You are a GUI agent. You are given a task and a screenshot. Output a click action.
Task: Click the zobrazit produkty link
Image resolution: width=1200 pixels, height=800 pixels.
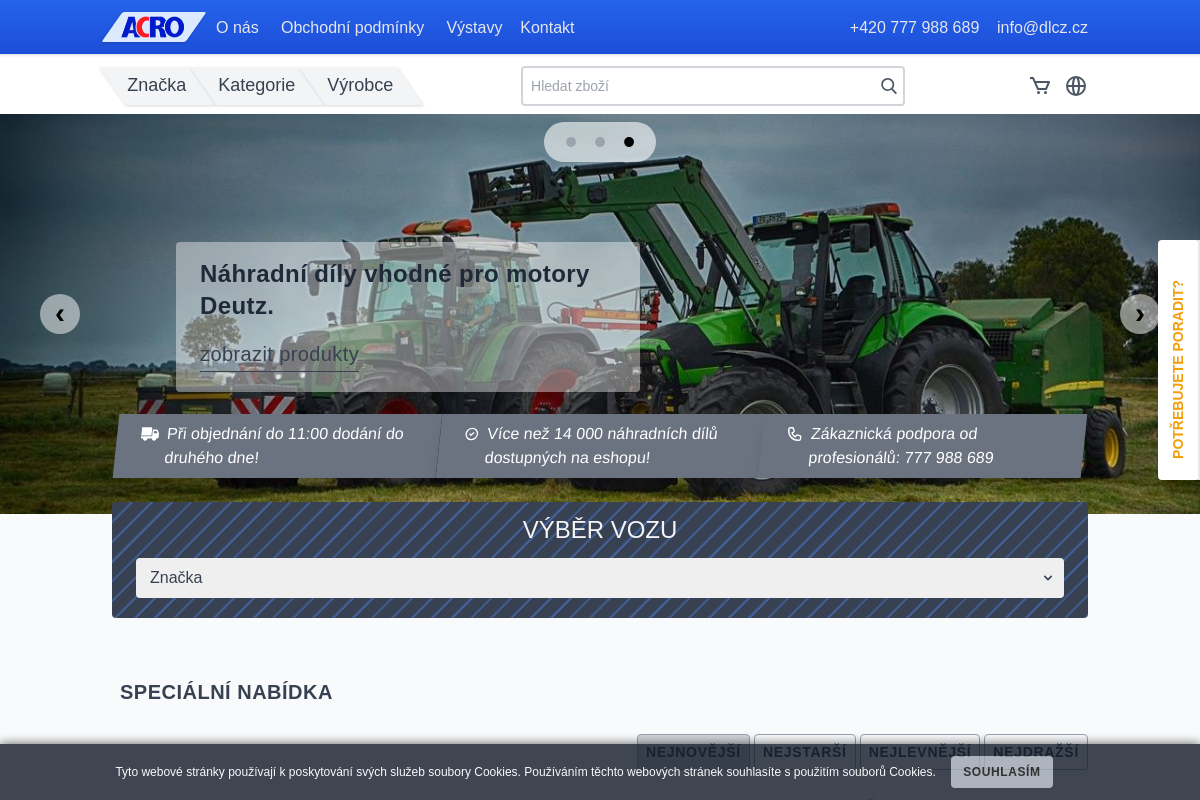279,354
